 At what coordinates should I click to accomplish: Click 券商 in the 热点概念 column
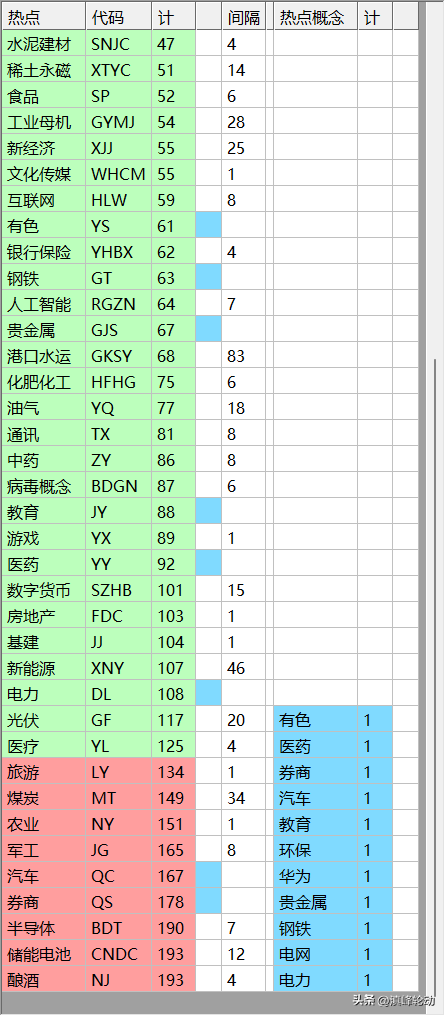(x=316, y=772)
